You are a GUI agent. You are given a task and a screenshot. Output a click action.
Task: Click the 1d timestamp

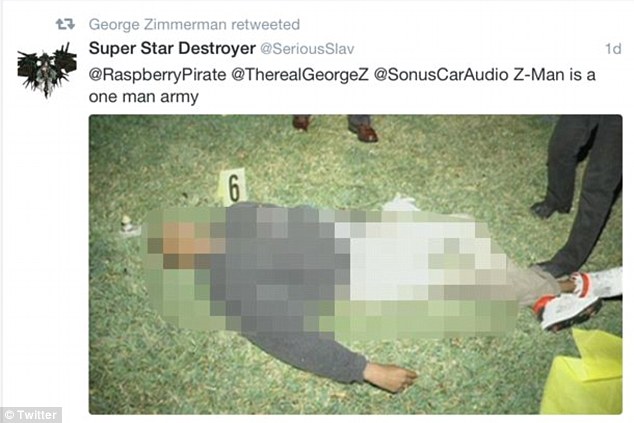613,49
